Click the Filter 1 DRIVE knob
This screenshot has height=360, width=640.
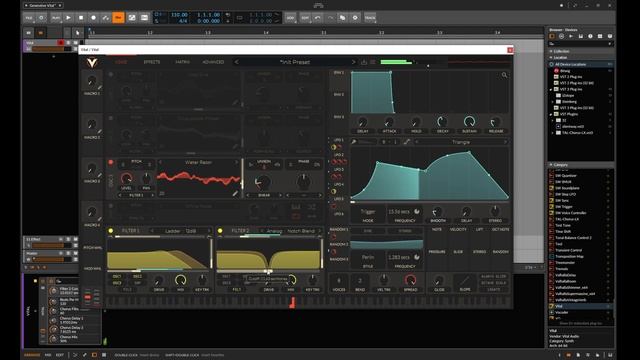point(159,280)
